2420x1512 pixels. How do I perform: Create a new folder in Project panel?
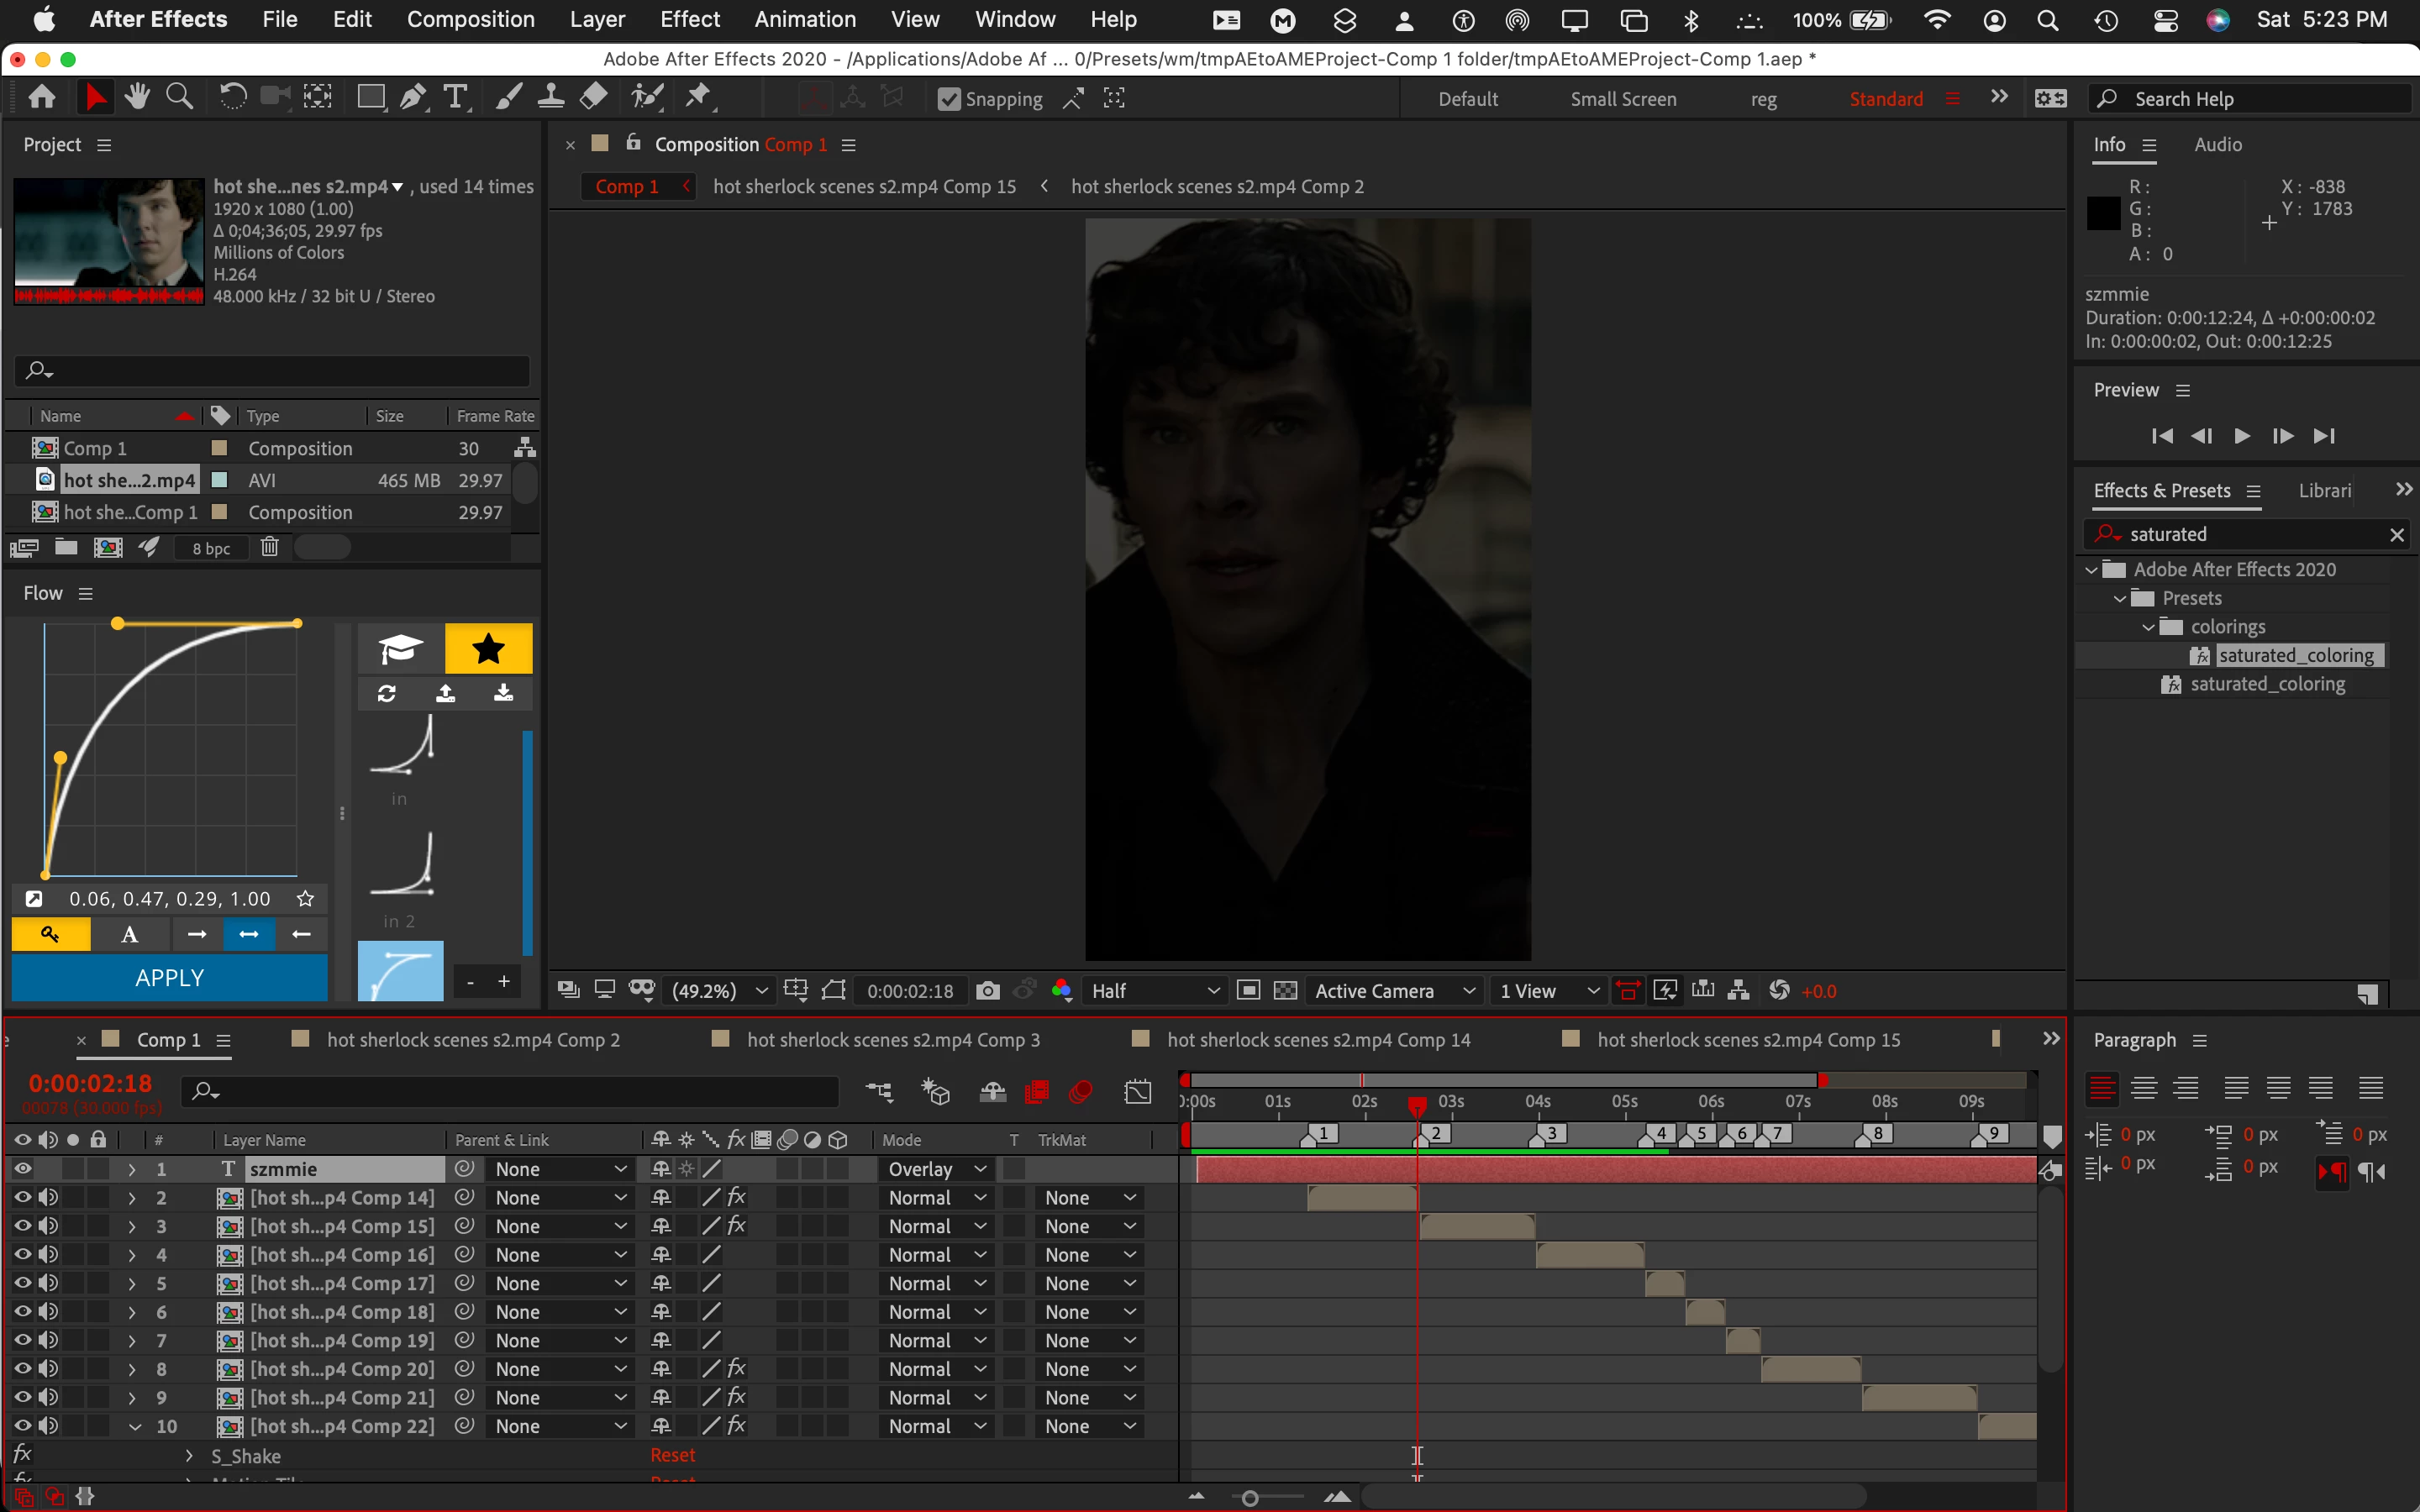(66, 547)
